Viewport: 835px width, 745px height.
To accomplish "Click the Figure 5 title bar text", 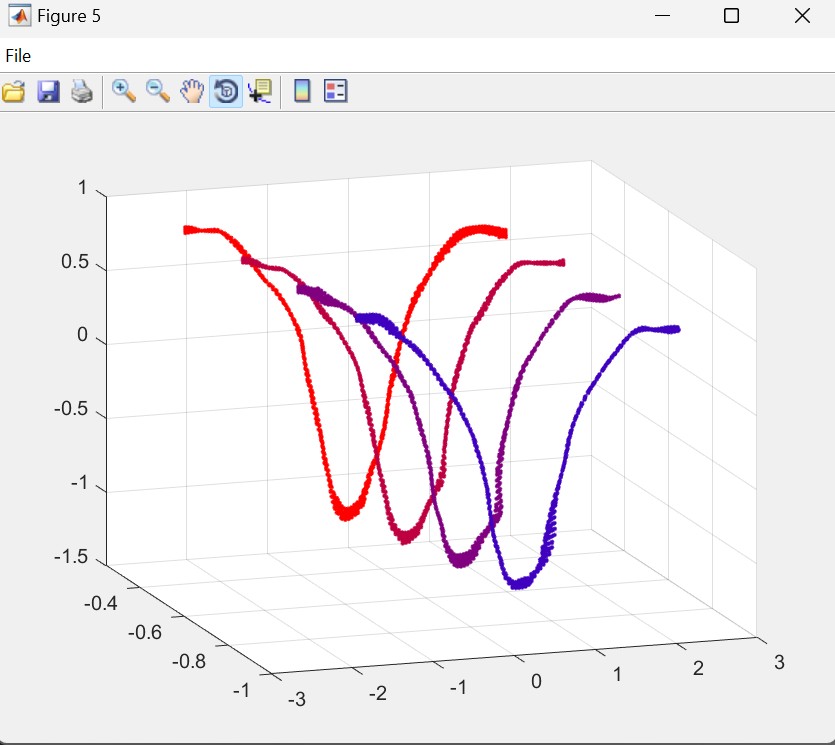I will 68,16.
